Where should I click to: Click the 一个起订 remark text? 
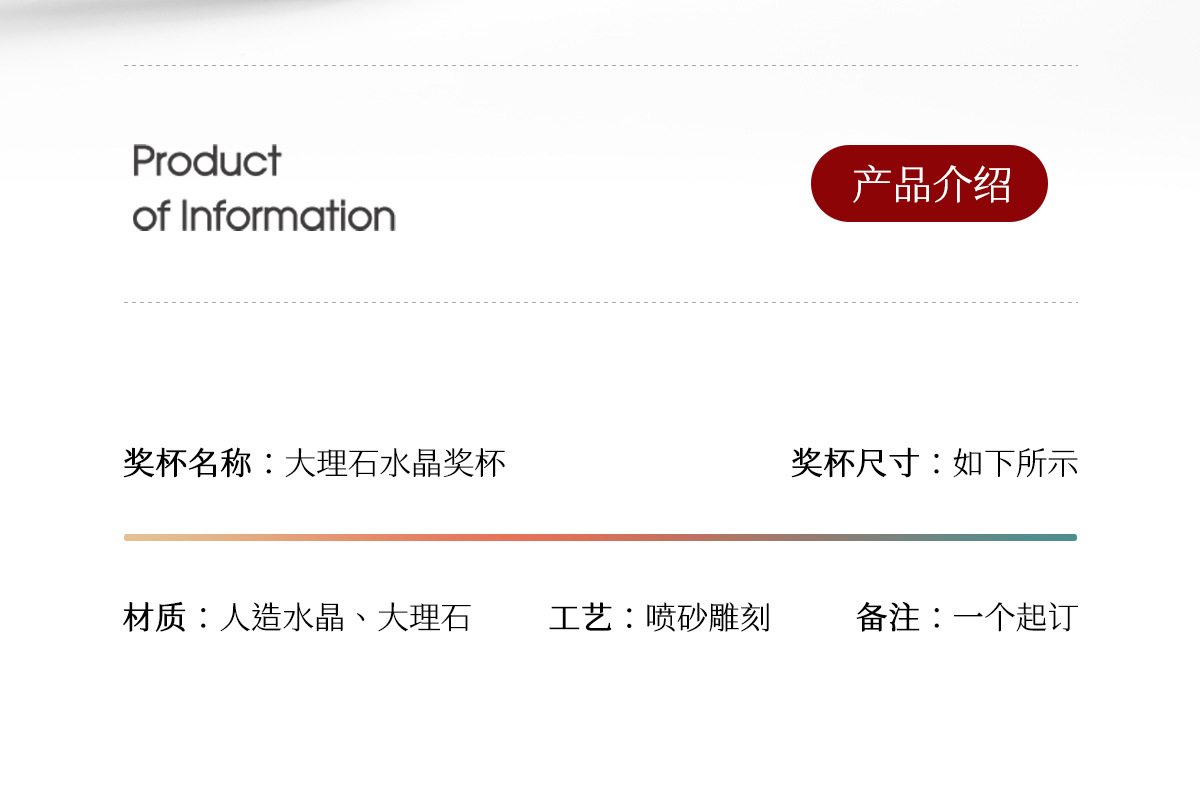click(x=1015, y=617)
